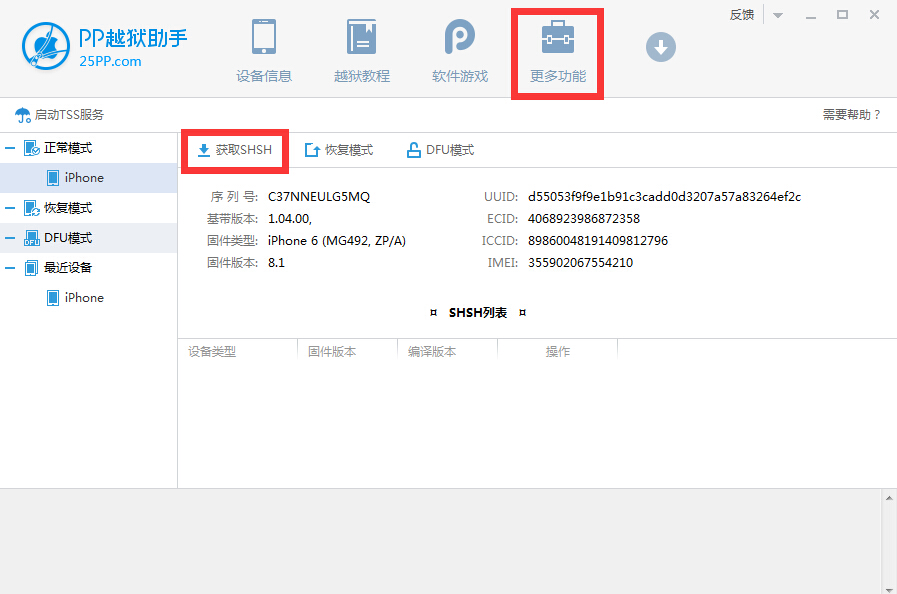Image resolution: width=897 pixels, height=594 pixels.
Task: Collapse the 最近设备 tree node
Action: pos(10,268)
